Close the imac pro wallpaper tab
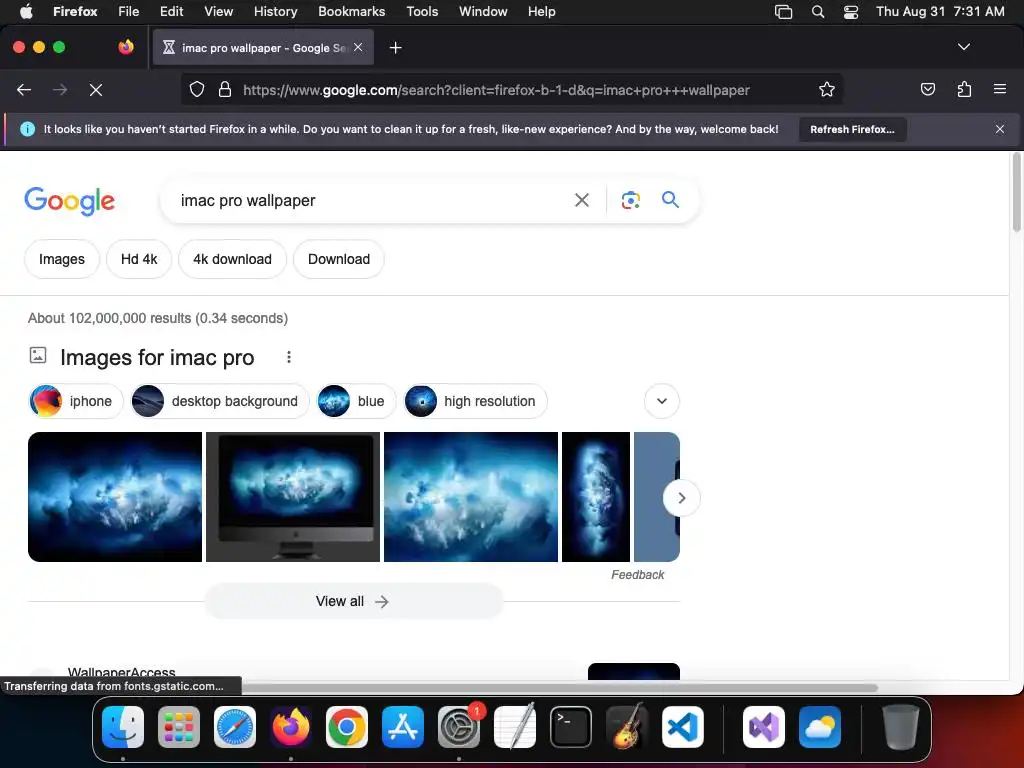The height and width of the screenshot is (768, 1024). click(x=358, y=47)
